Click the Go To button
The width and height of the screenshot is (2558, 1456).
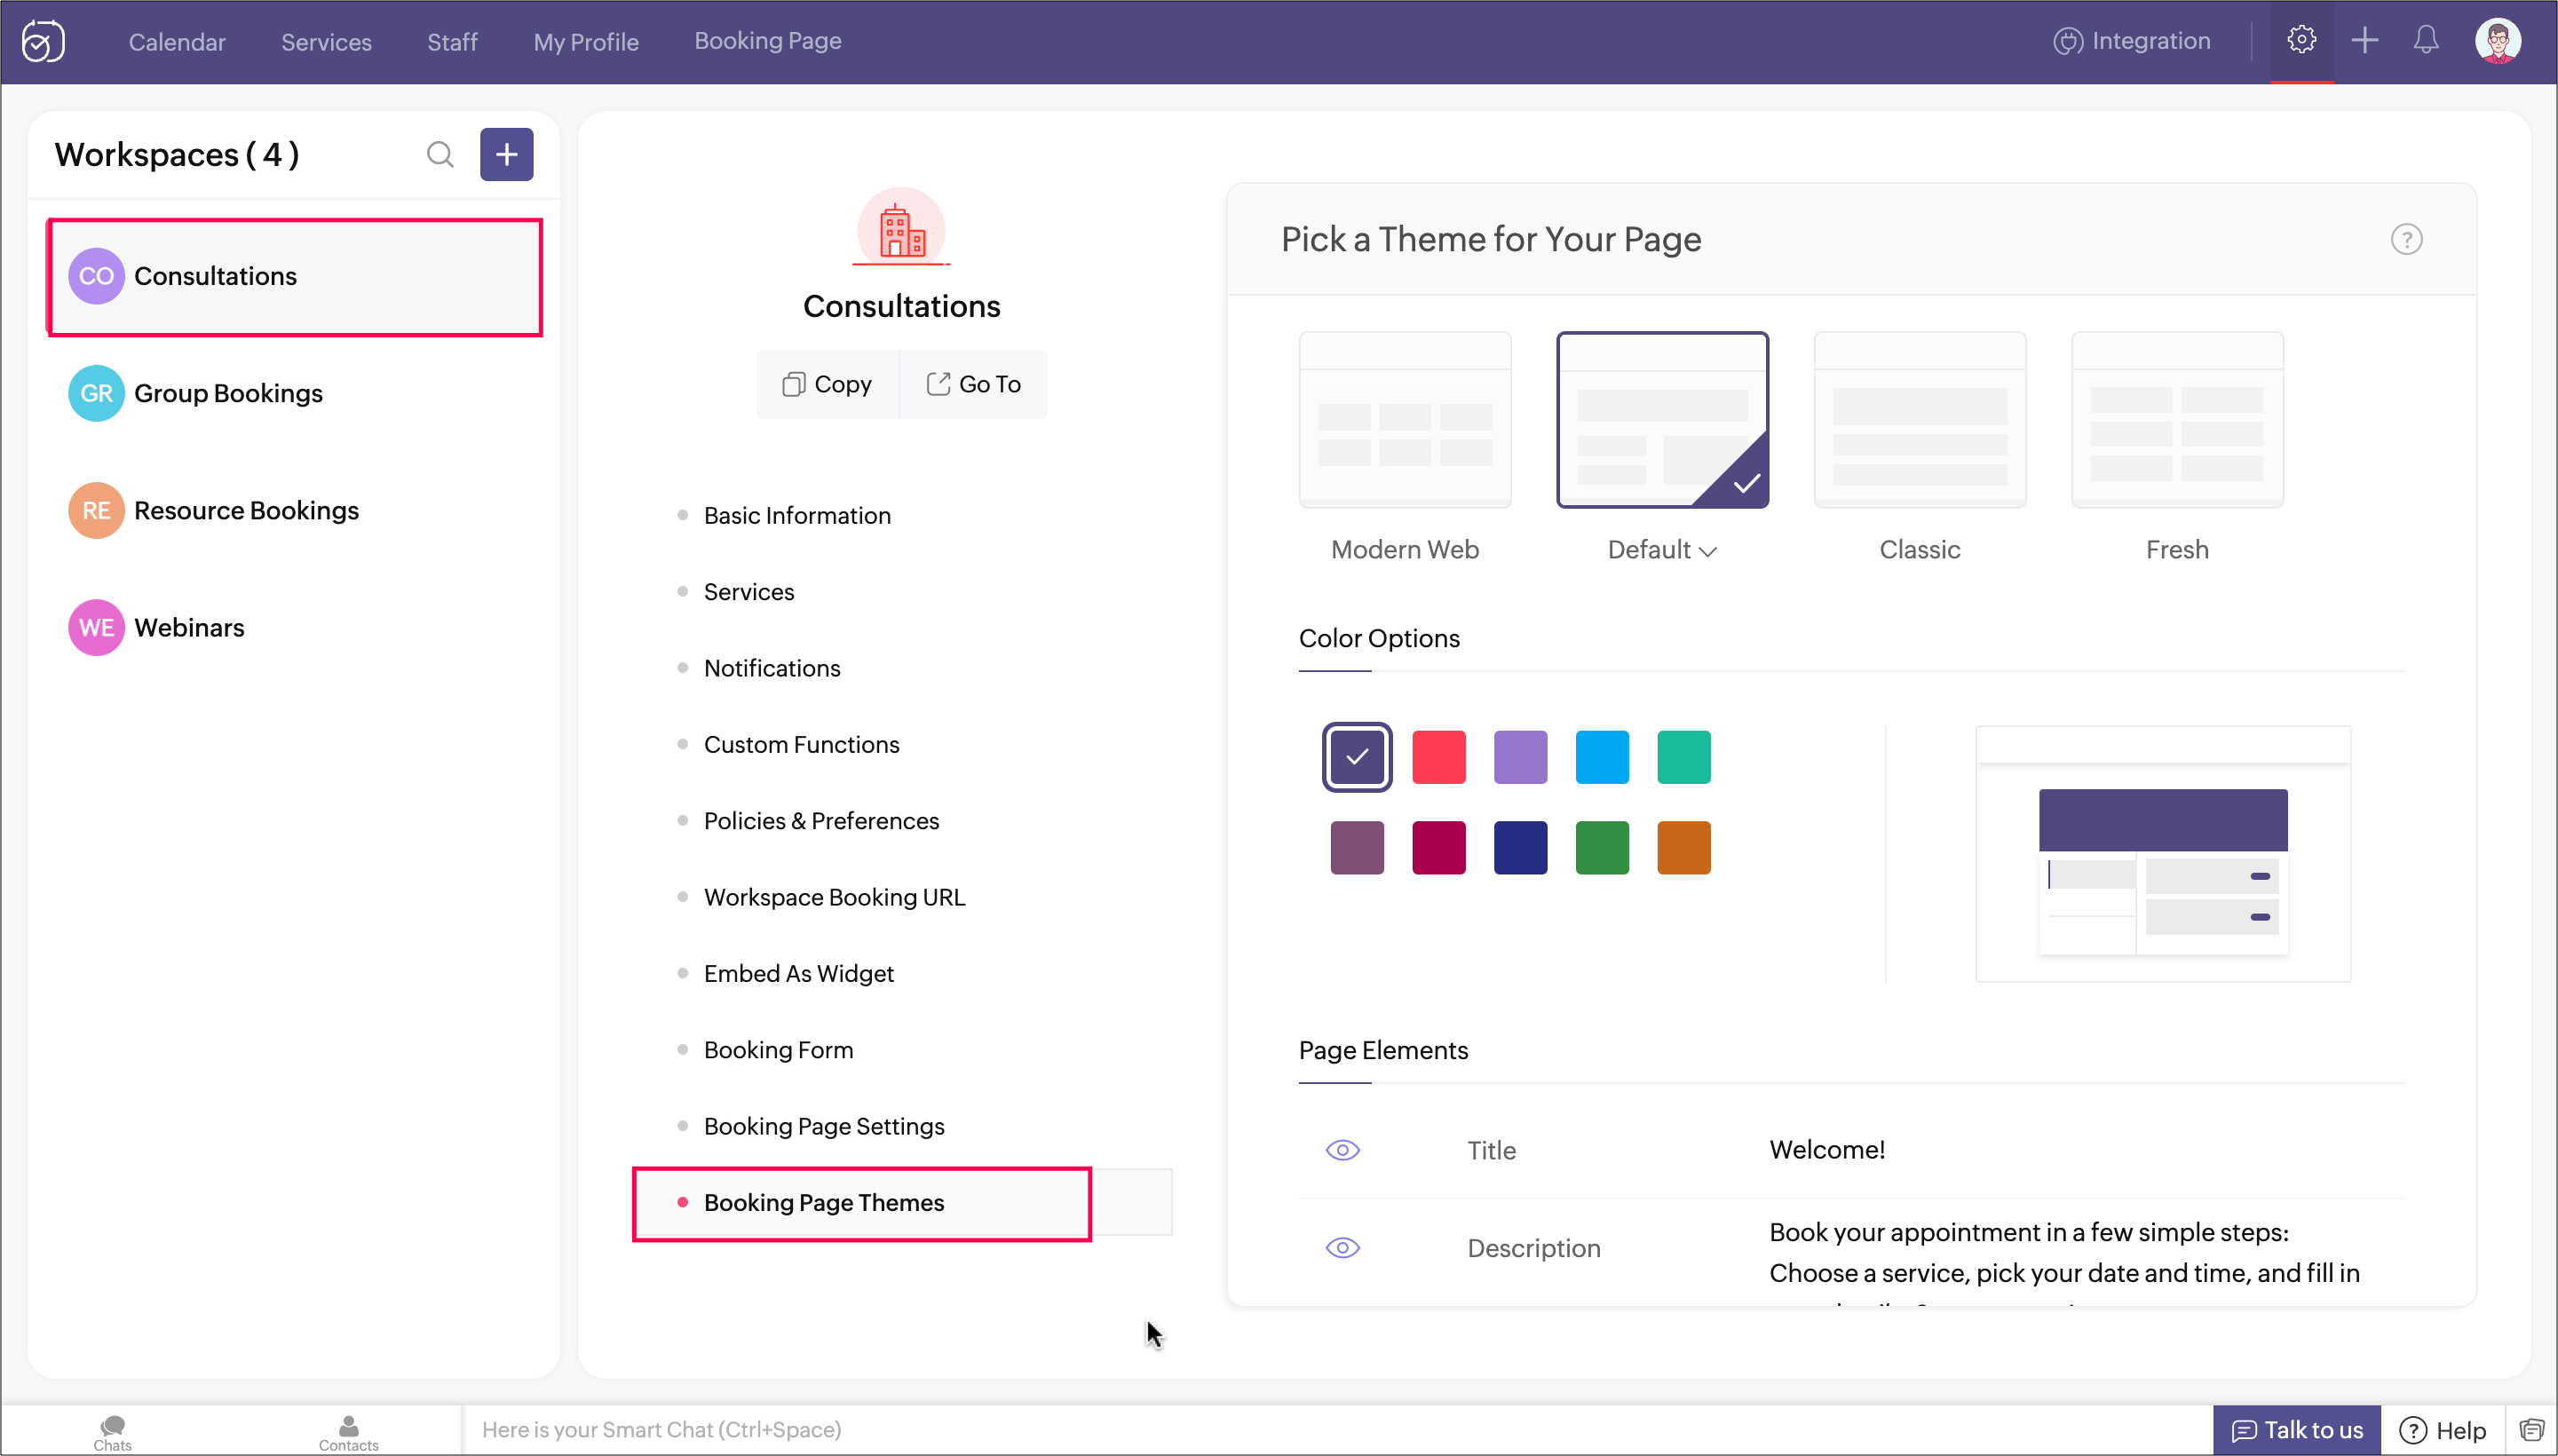pyautogui.click(x=973, y=384)
